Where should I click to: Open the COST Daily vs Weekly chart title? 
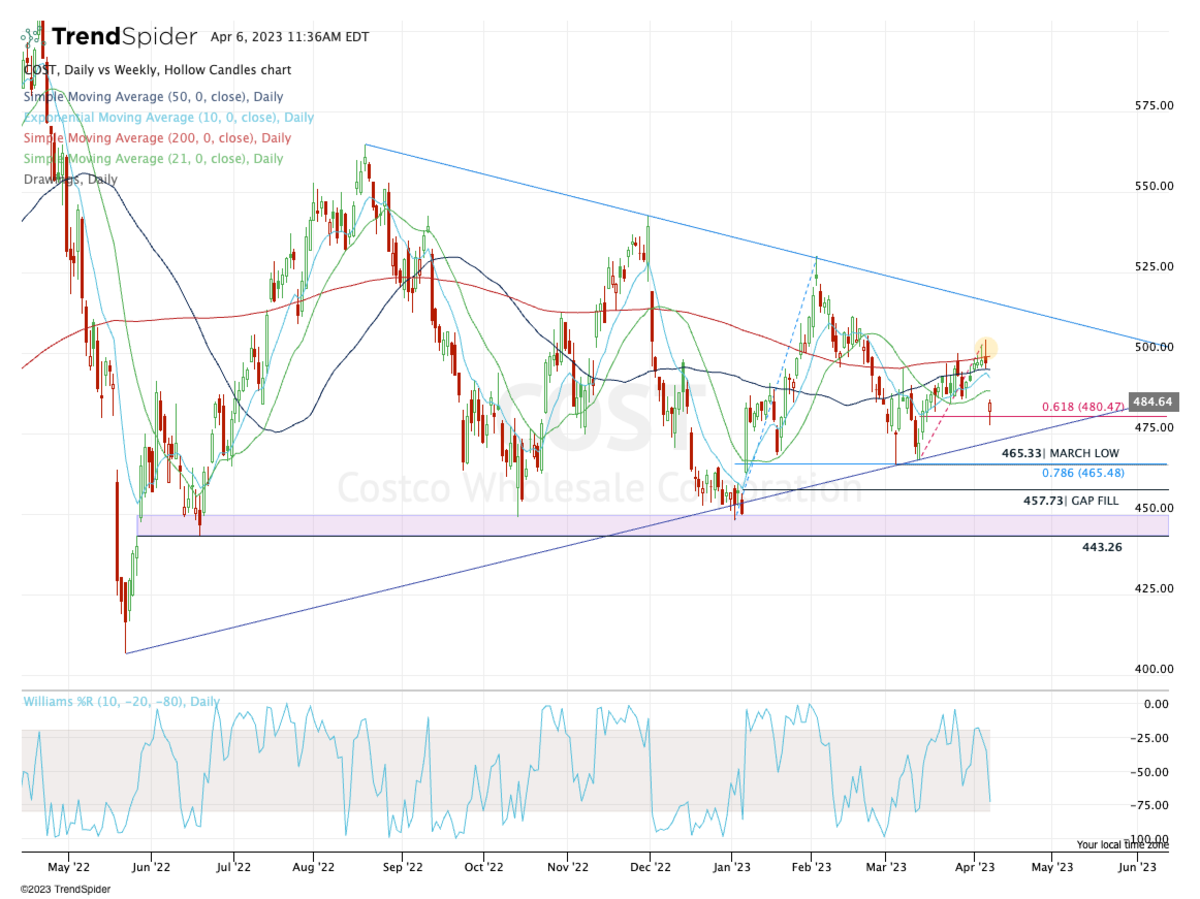click(x=157, y=70)
